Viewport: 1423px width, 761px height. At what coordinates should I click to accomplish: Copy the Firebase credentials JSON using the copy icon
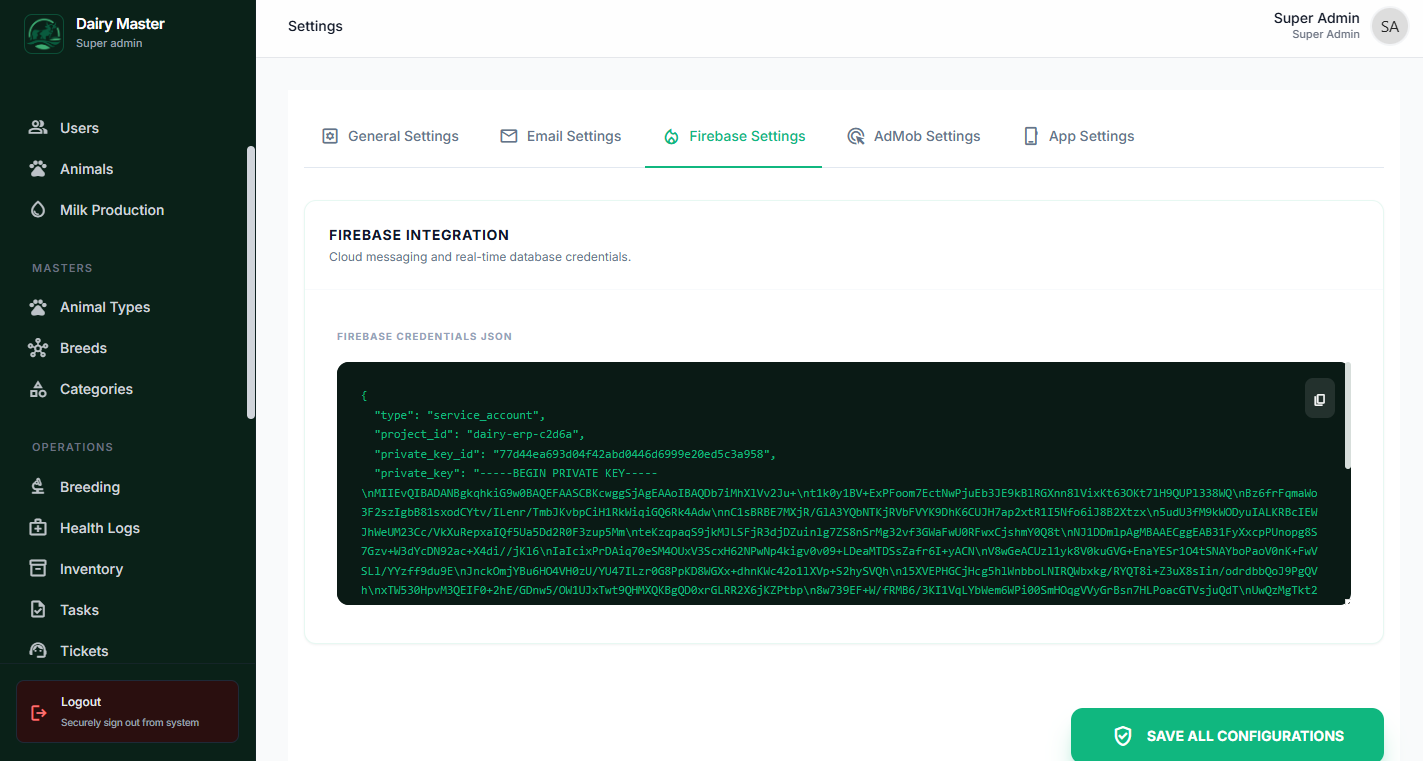point(1319,398)
